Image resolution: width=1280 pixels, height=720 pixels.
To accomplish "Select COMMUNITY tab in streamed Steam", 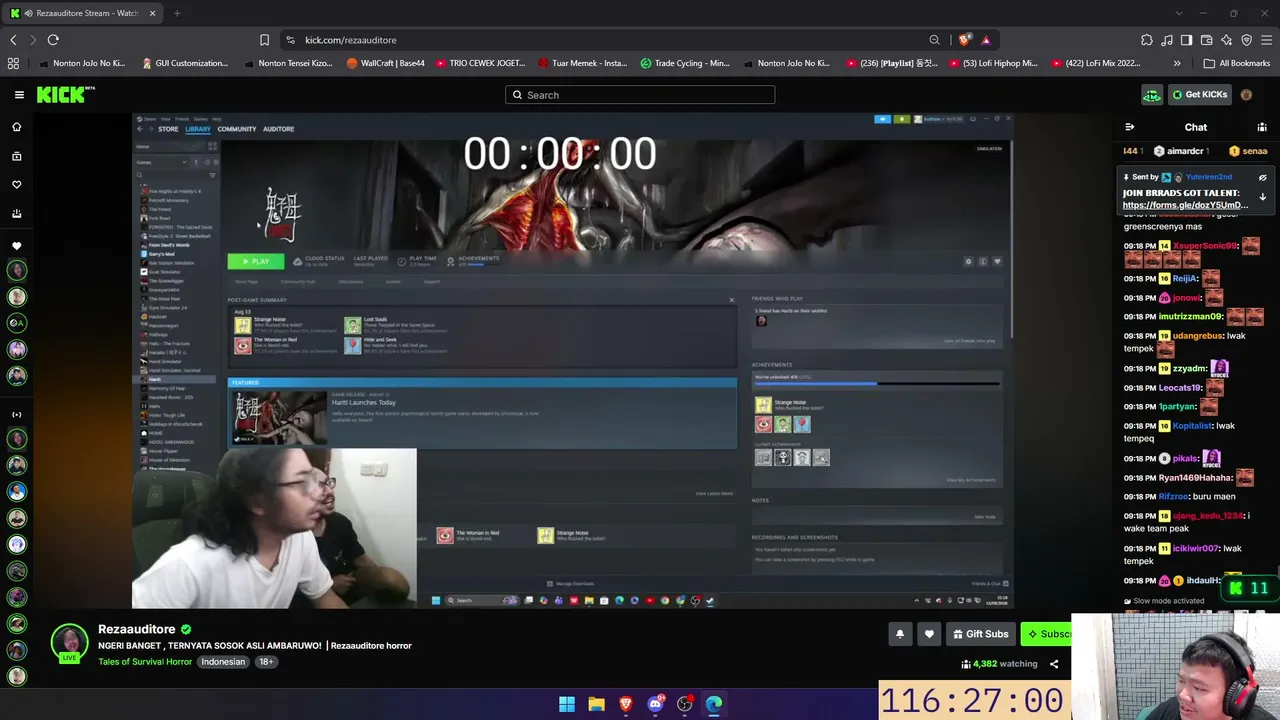I will 237,129.
